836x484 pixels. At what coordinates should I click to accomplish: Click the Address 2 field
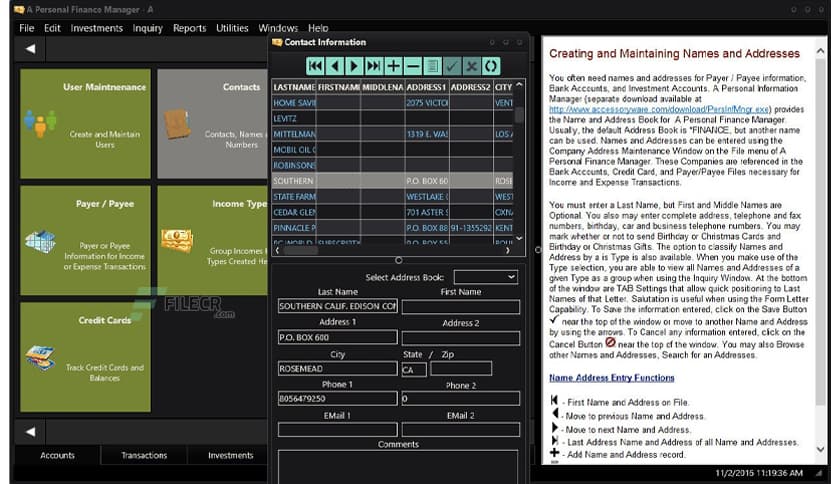[x=461, y=338]
